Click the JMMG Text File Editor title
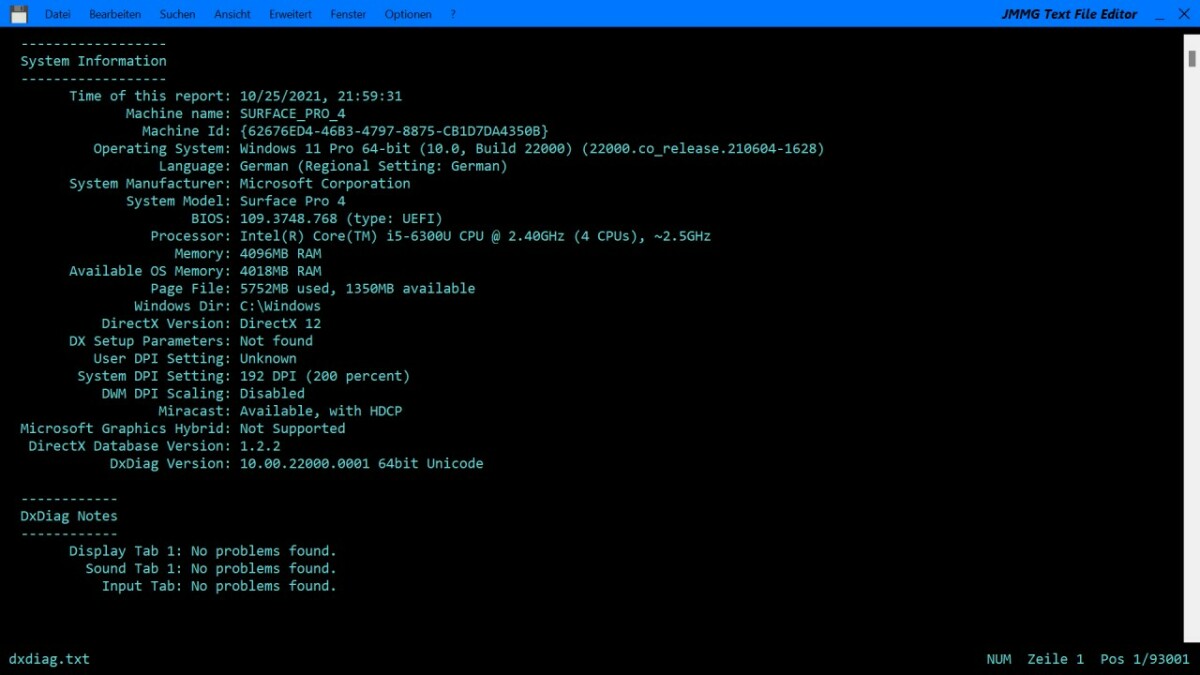Screen dimensions: 1200x675 click(x=1069, y=13)
